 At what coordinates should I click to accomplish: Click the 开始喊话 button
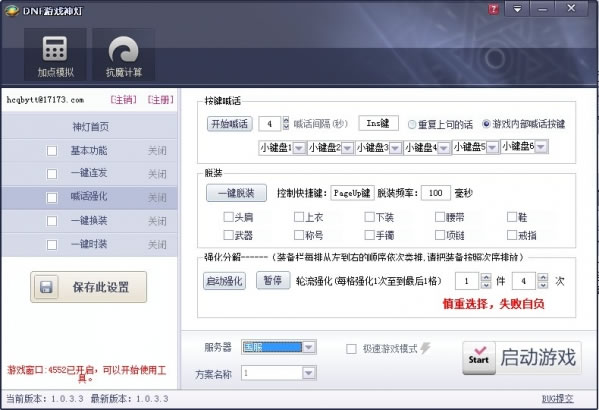230,124
